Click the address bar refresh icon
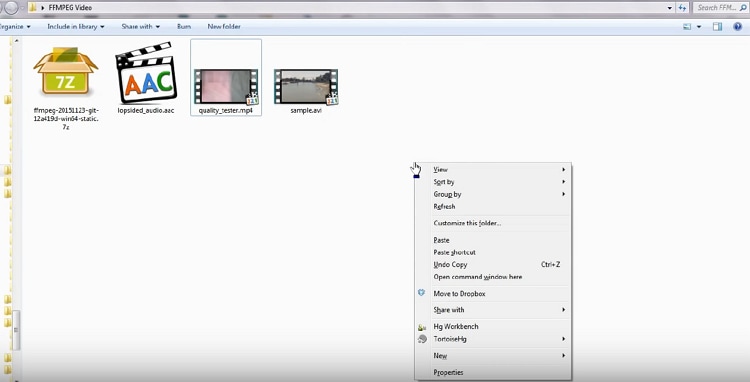Viewport: 750px width, 382px height. [x=682, y=8]
